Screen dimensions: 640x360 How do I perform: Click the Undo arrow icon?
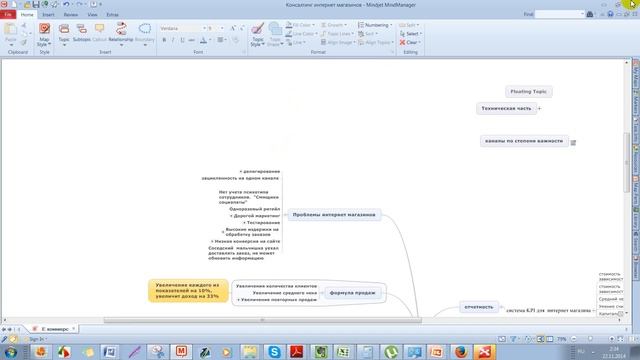pyautogui.click(x=66, y=4)
